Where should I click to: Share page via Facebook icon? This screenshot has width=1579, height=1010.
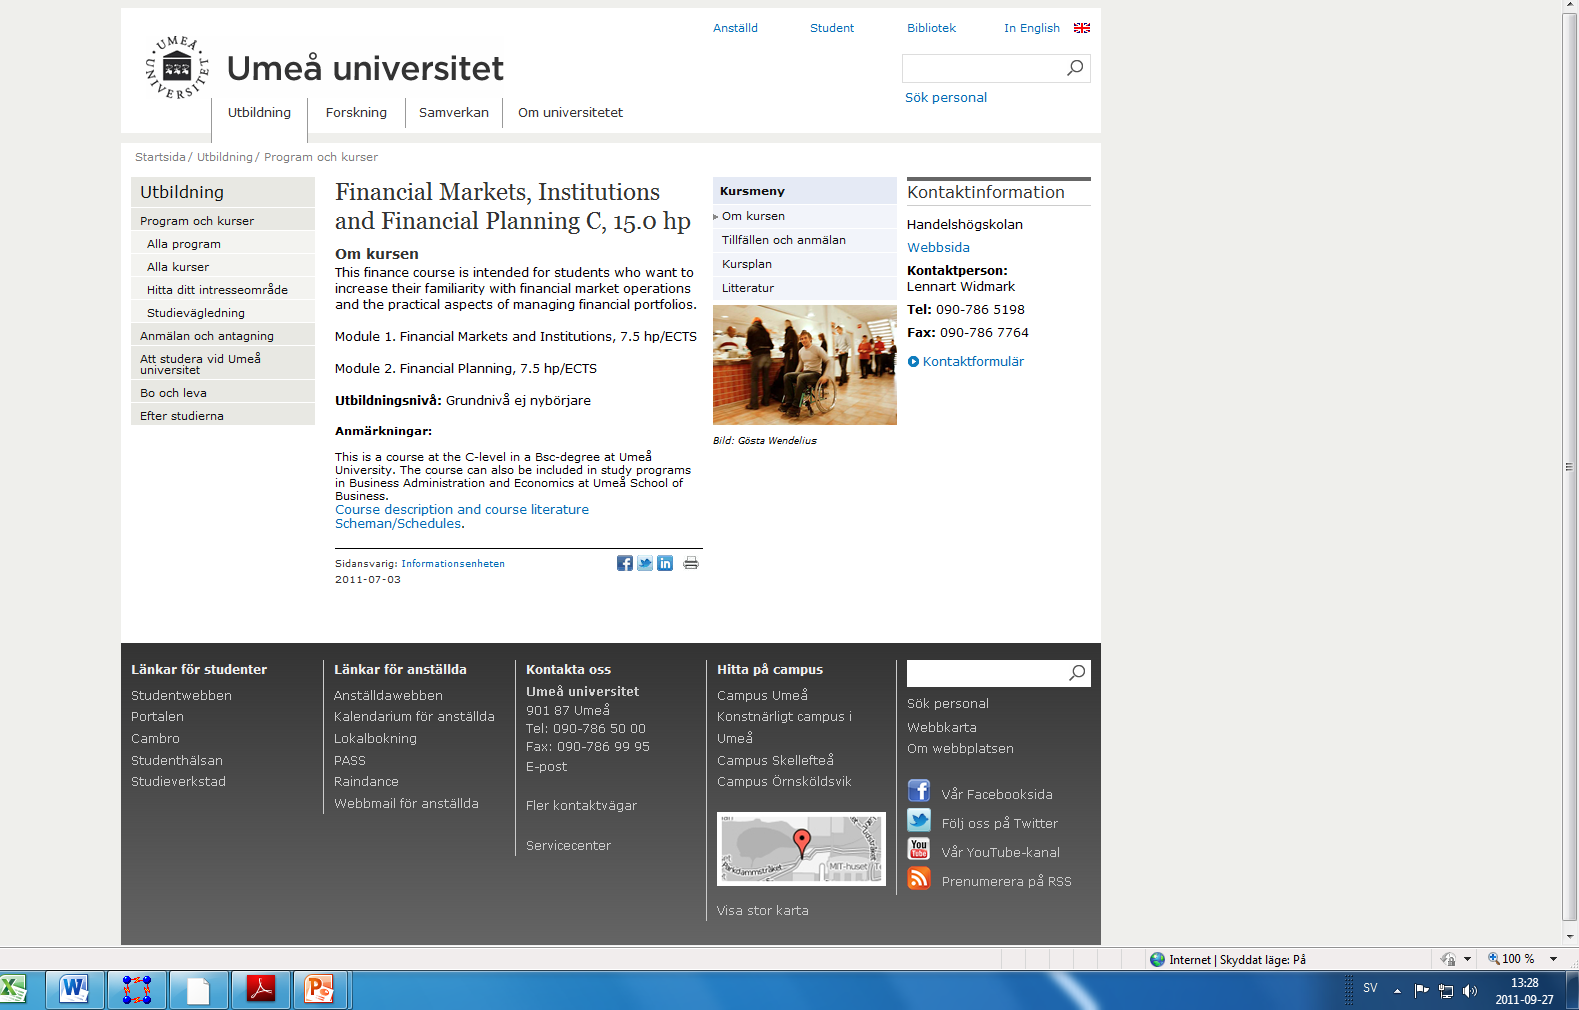[x=625, y=563]
